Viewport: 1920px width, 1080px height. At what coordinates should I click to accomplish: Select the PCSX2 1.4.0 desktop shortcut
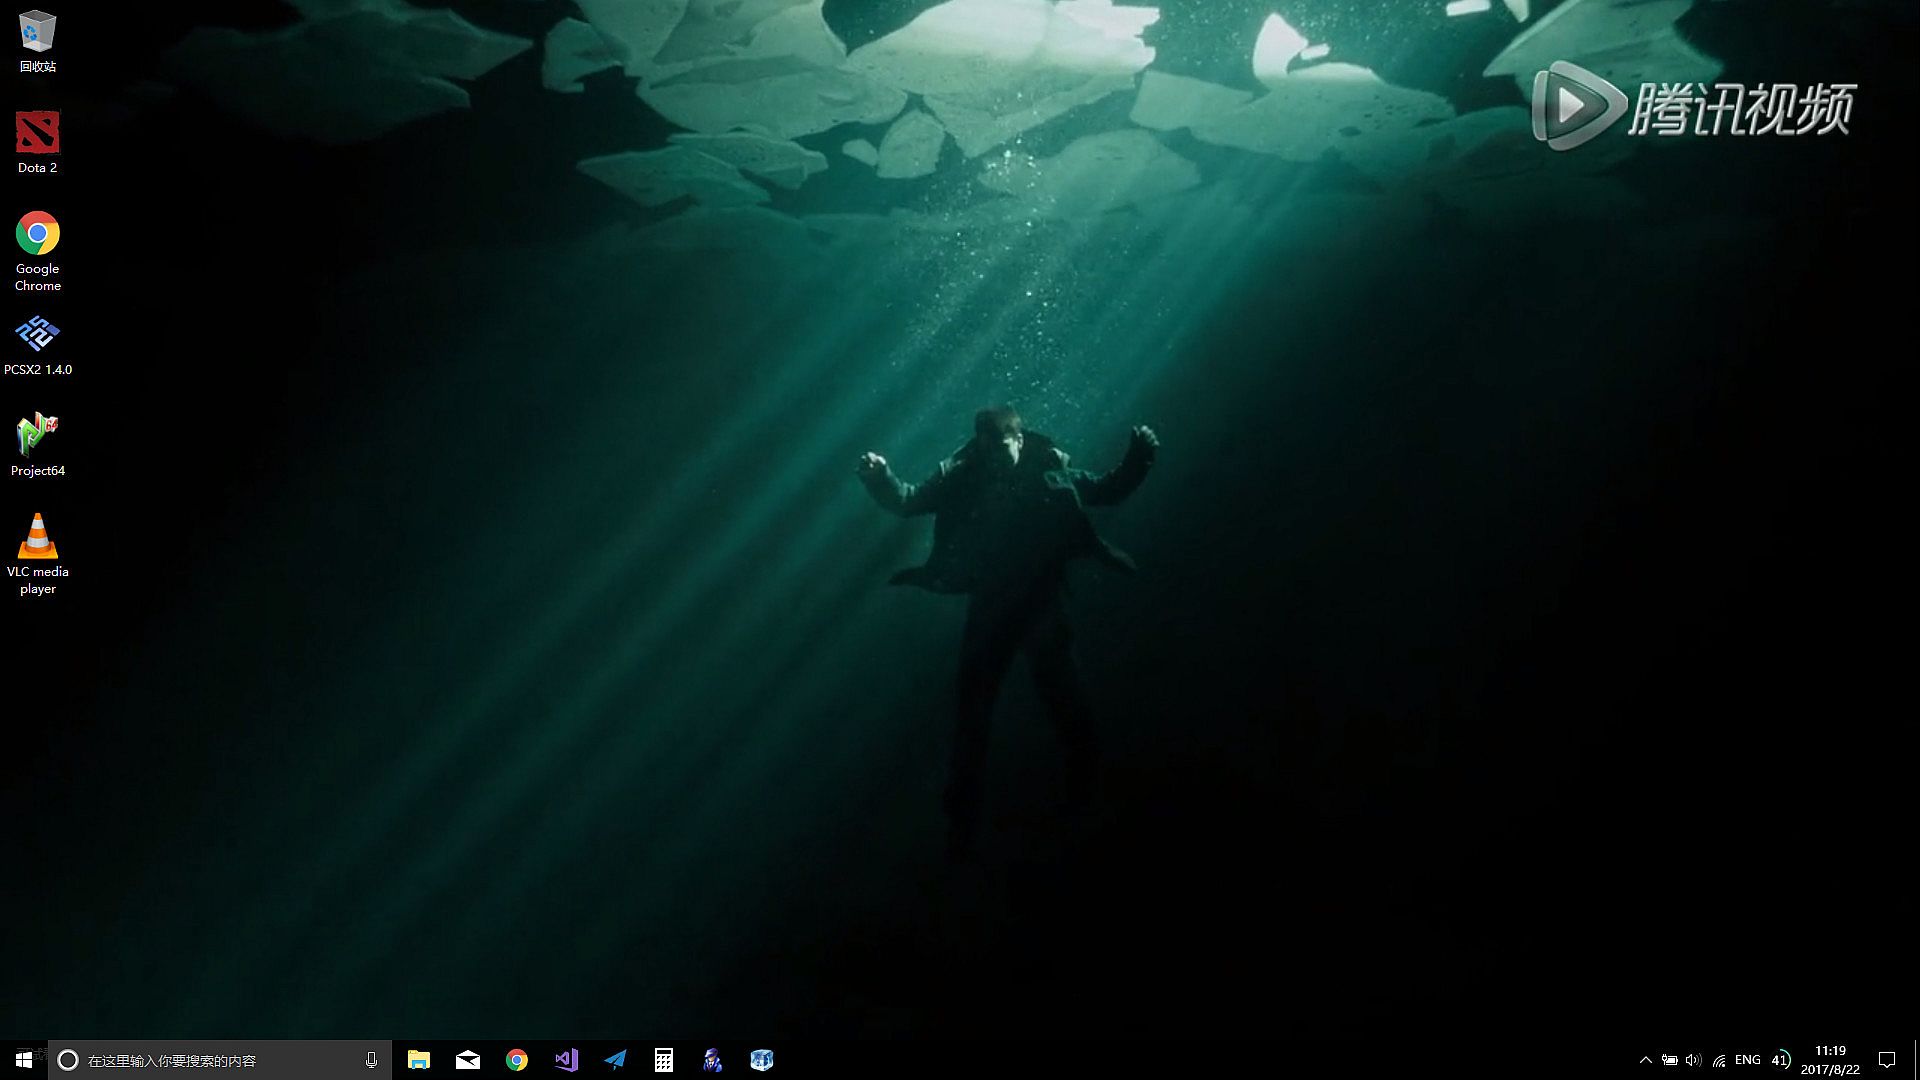(37, 345)
